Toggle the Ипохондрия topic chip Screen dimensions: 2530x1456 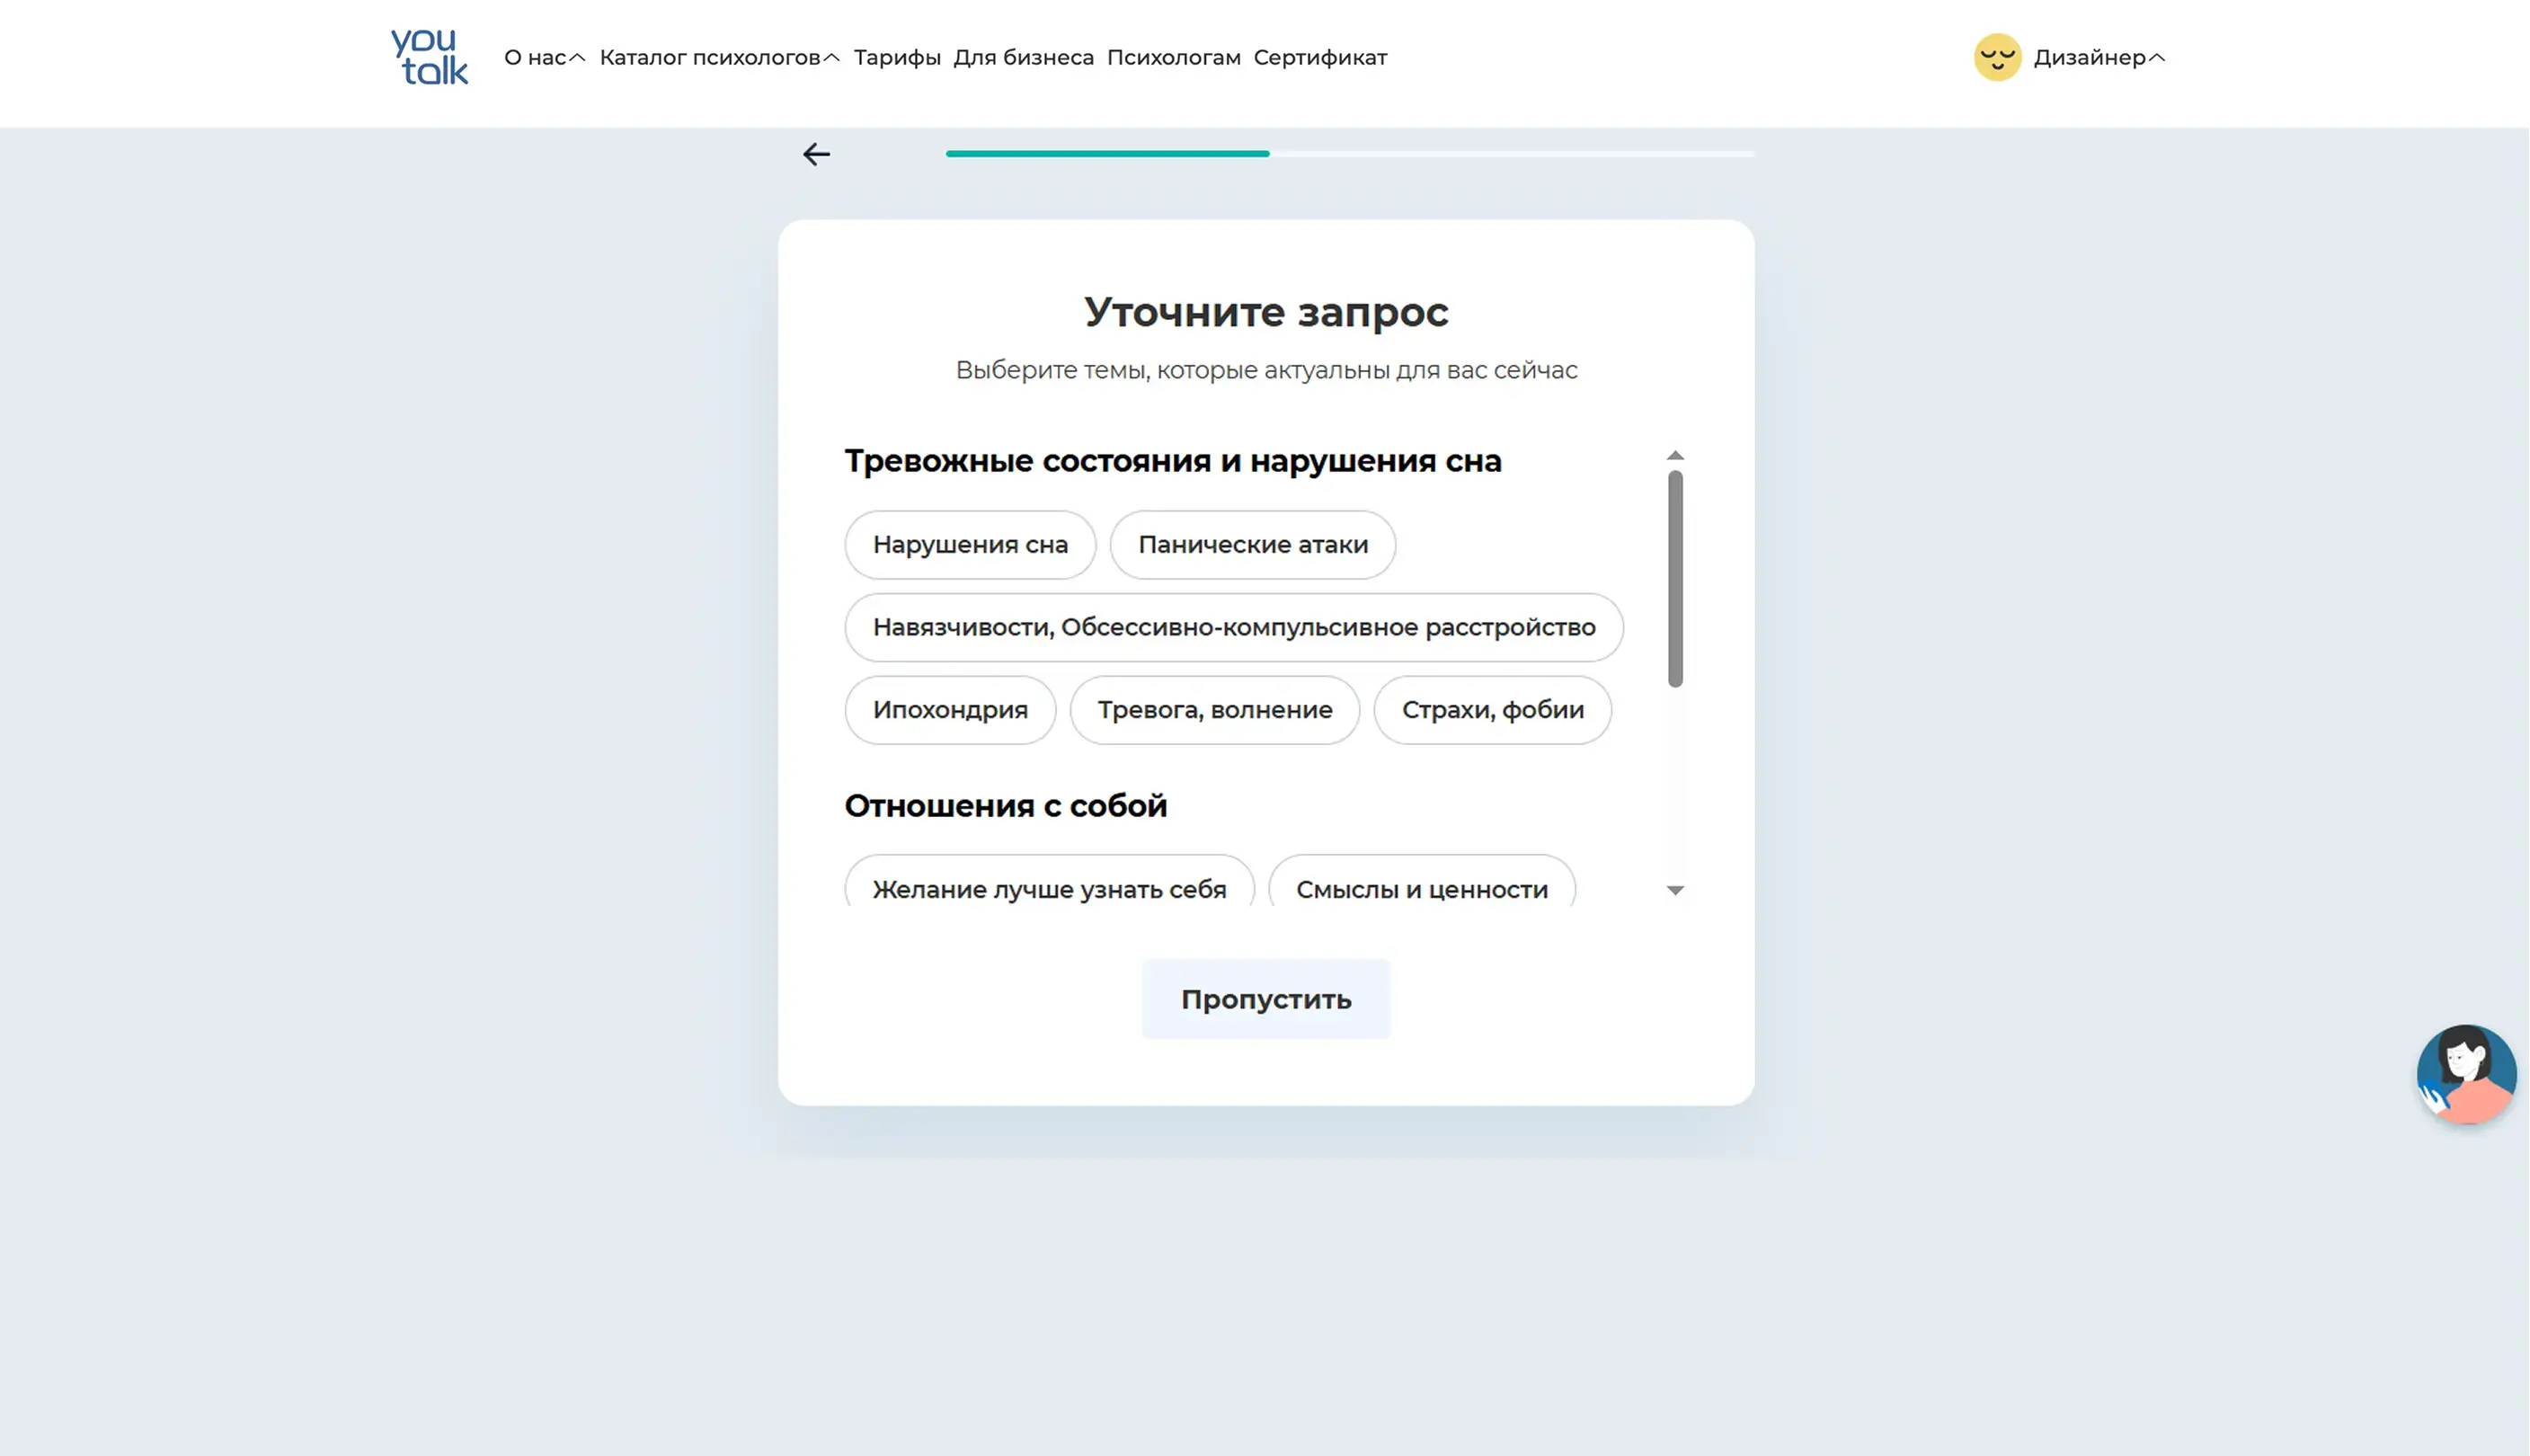tap(949, 710)
